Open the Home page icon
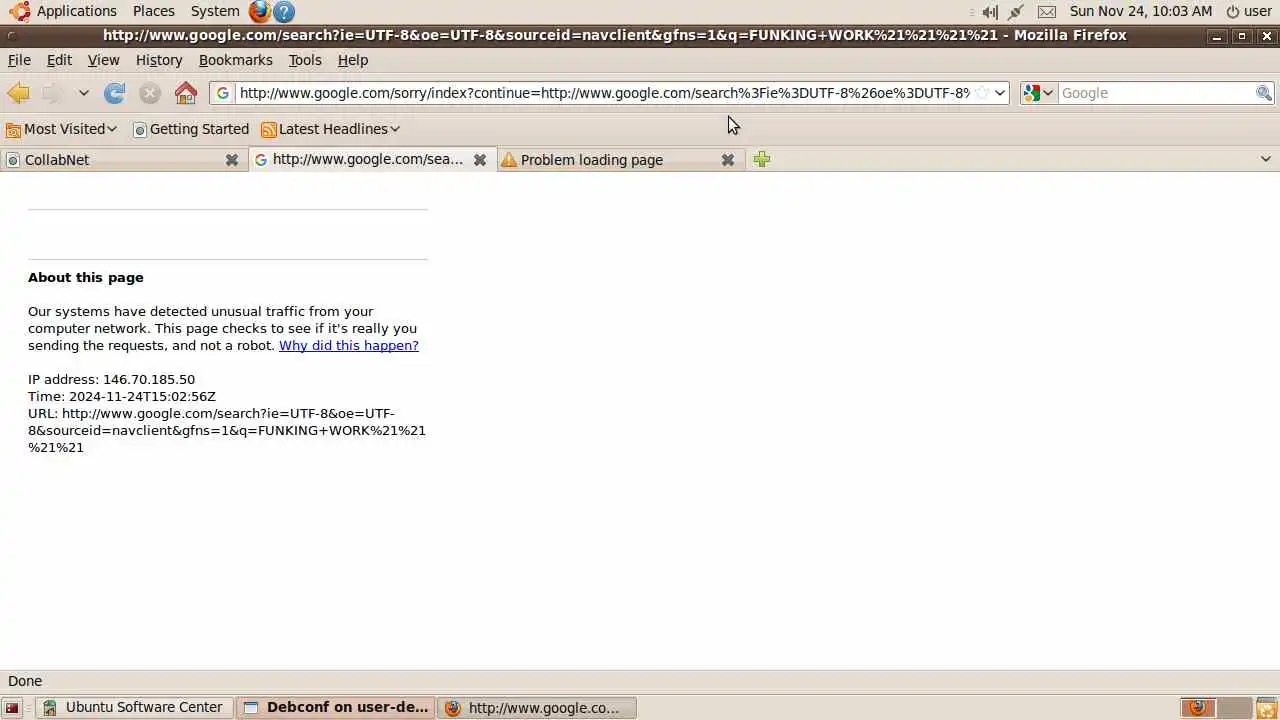Screen dimensions: 1280x720 pos(186,93)
